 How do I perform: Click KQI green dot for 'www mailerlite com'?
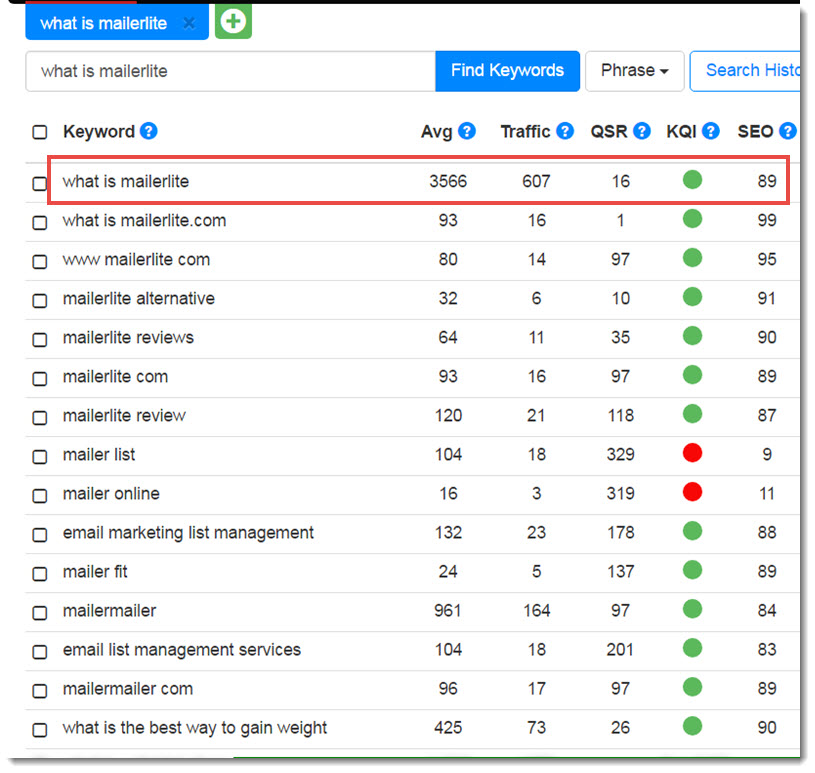coord(692,258)
